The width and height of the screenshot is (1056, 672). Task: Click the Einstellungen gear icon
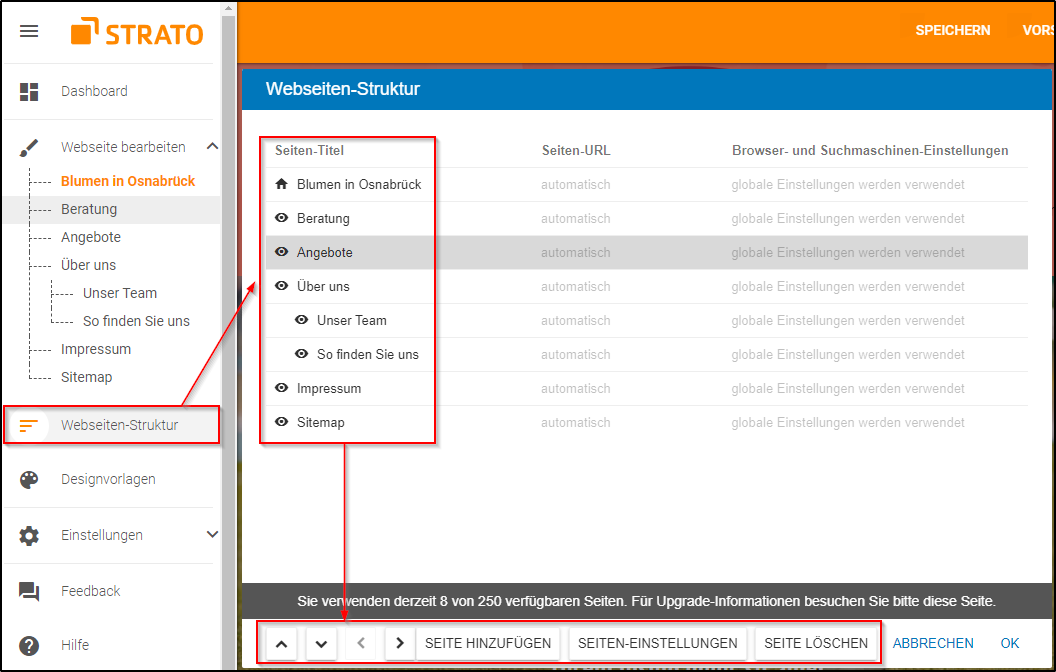[x=29, y=535]
